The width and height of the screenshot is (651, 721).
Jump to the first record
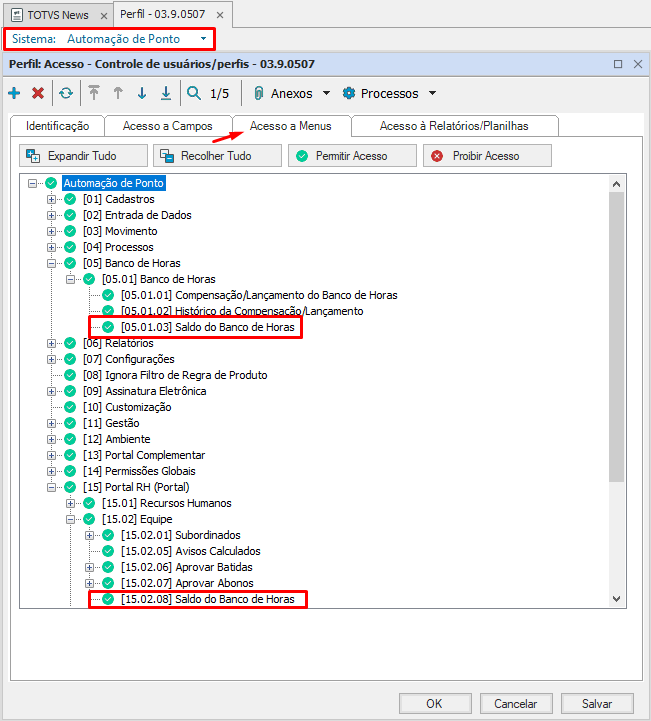point(94,93)
